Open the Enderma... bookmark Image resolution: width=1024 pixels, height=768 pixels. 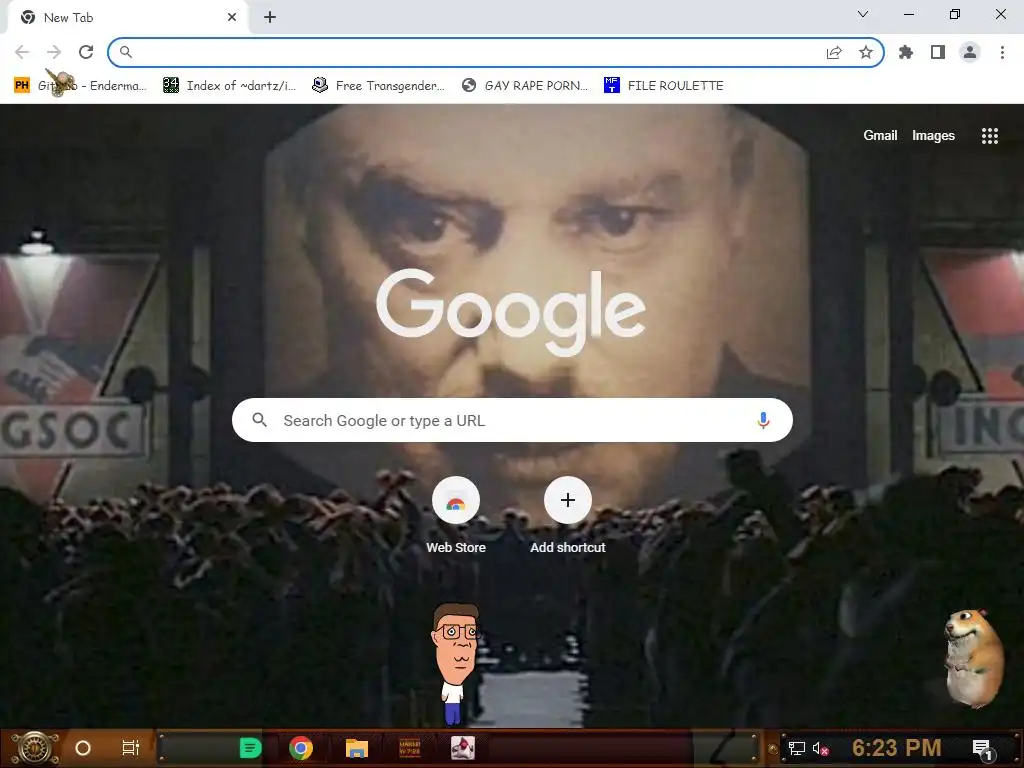(80, 86)
